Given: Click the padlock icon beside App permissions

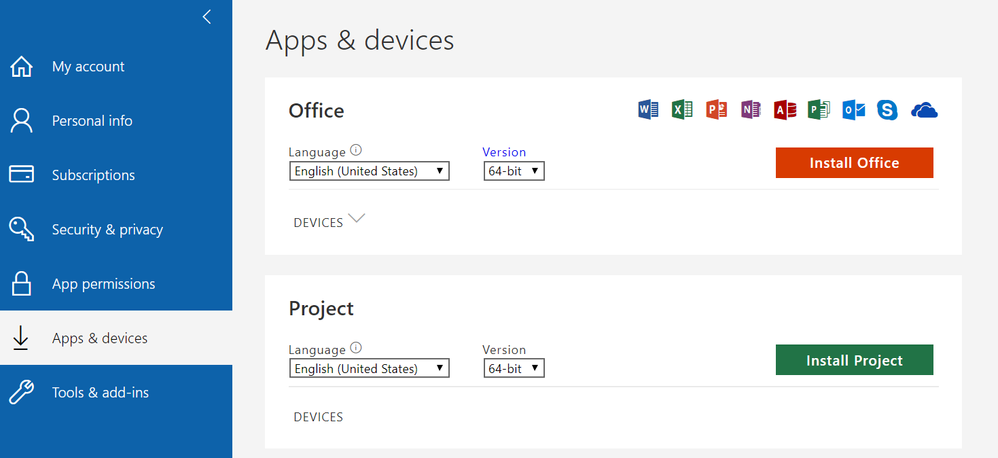Looking at the screenshot, I should tap(22, 284).
